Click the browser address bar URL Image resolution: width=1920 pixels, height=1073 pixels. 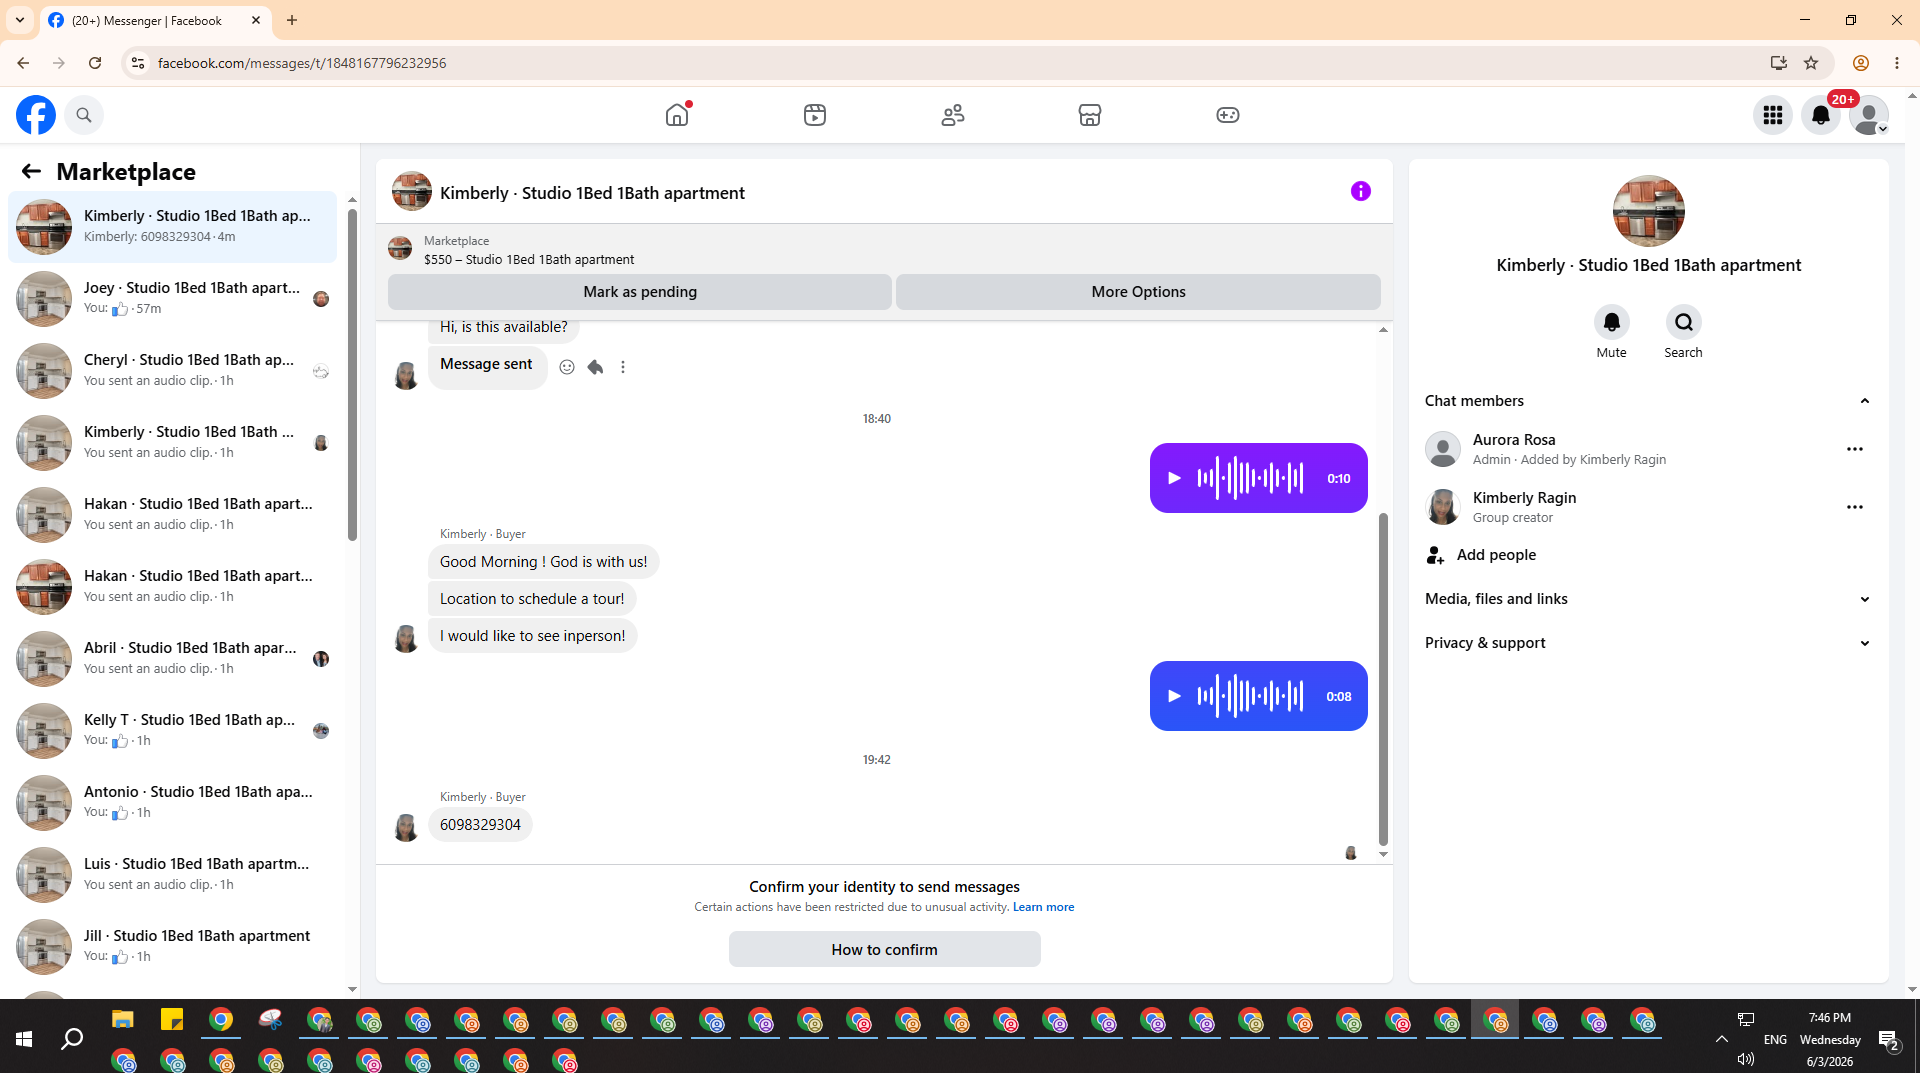302,63
